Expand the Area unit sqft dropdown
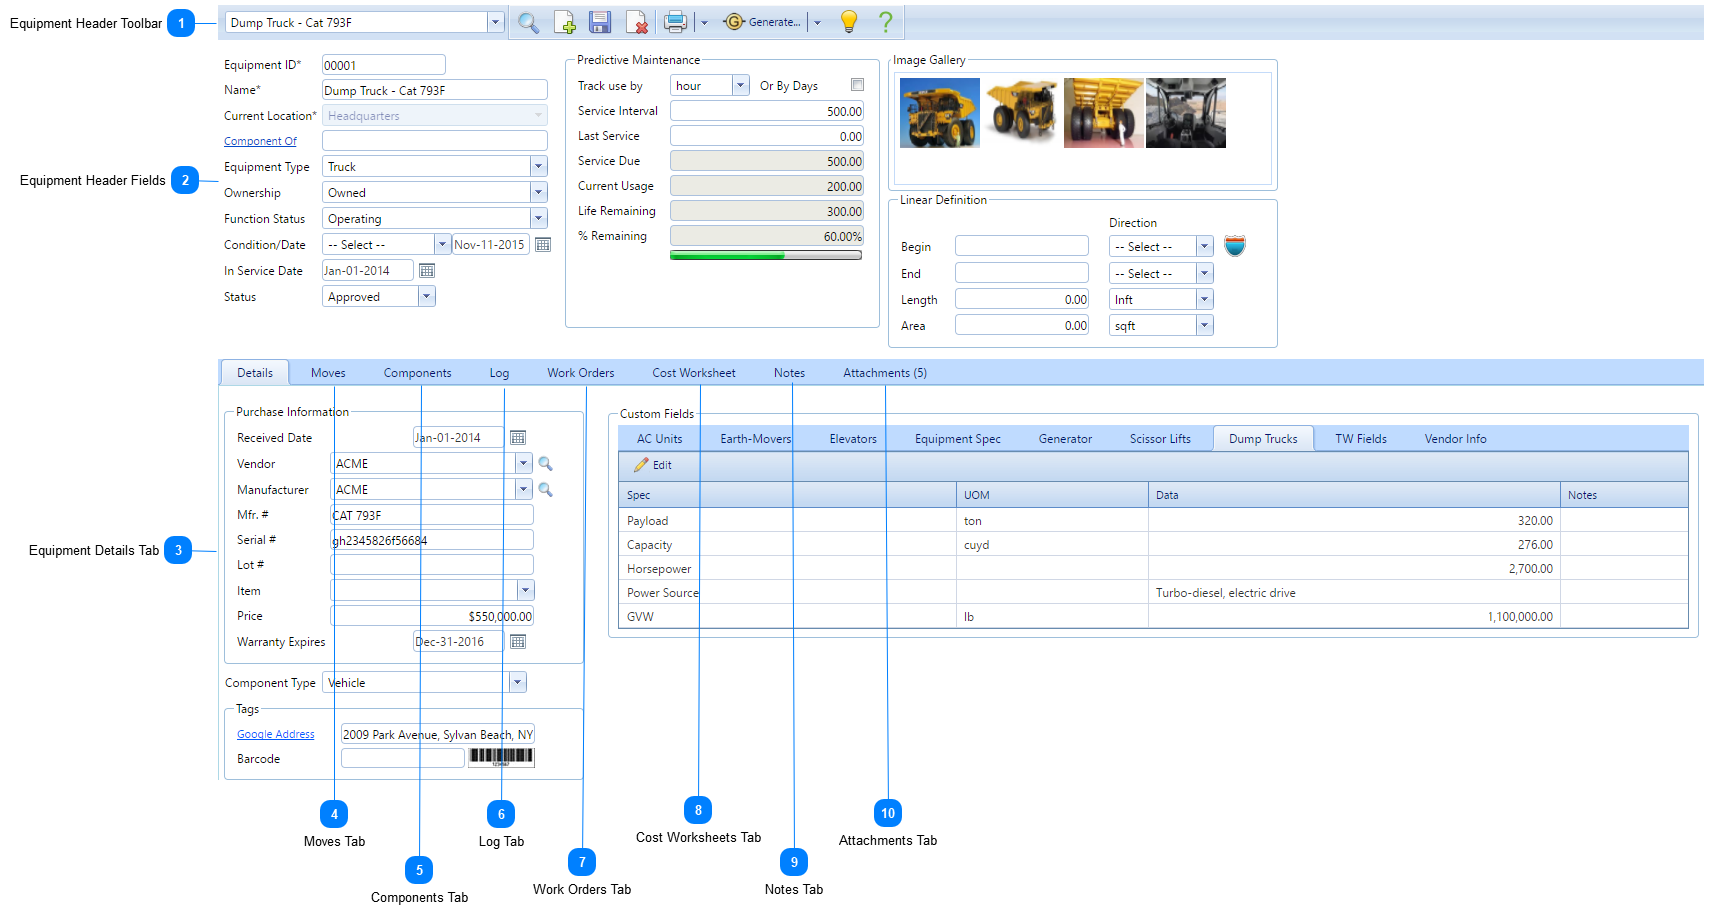Image resolution: width=1711 pixels, height=915 pixels. [1205, 326]
